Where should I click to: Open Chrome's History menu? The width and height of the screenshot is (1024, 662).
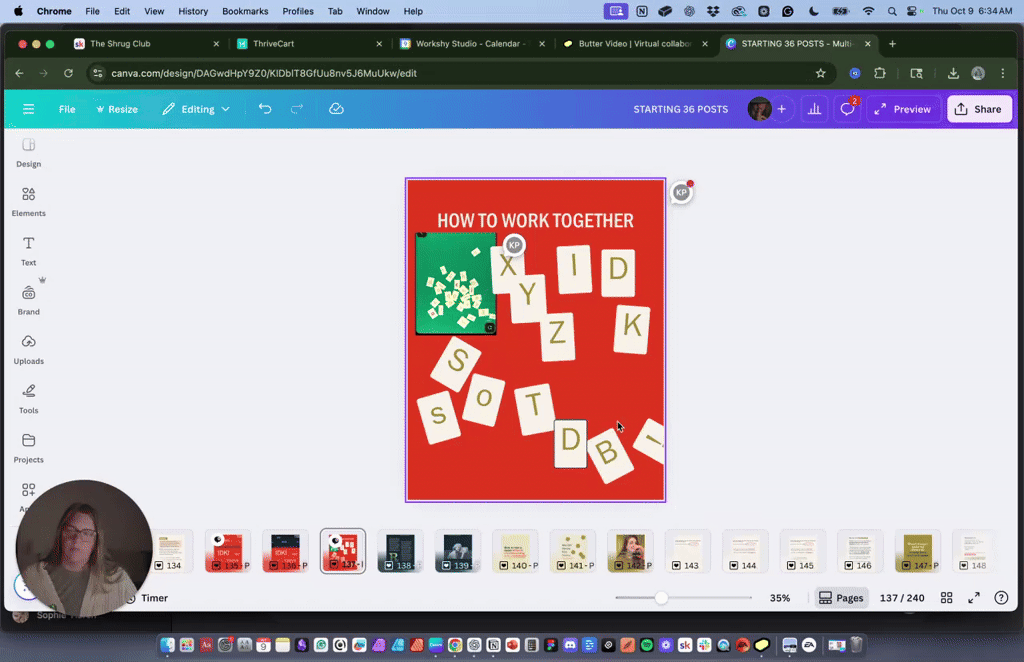point(193,11)
